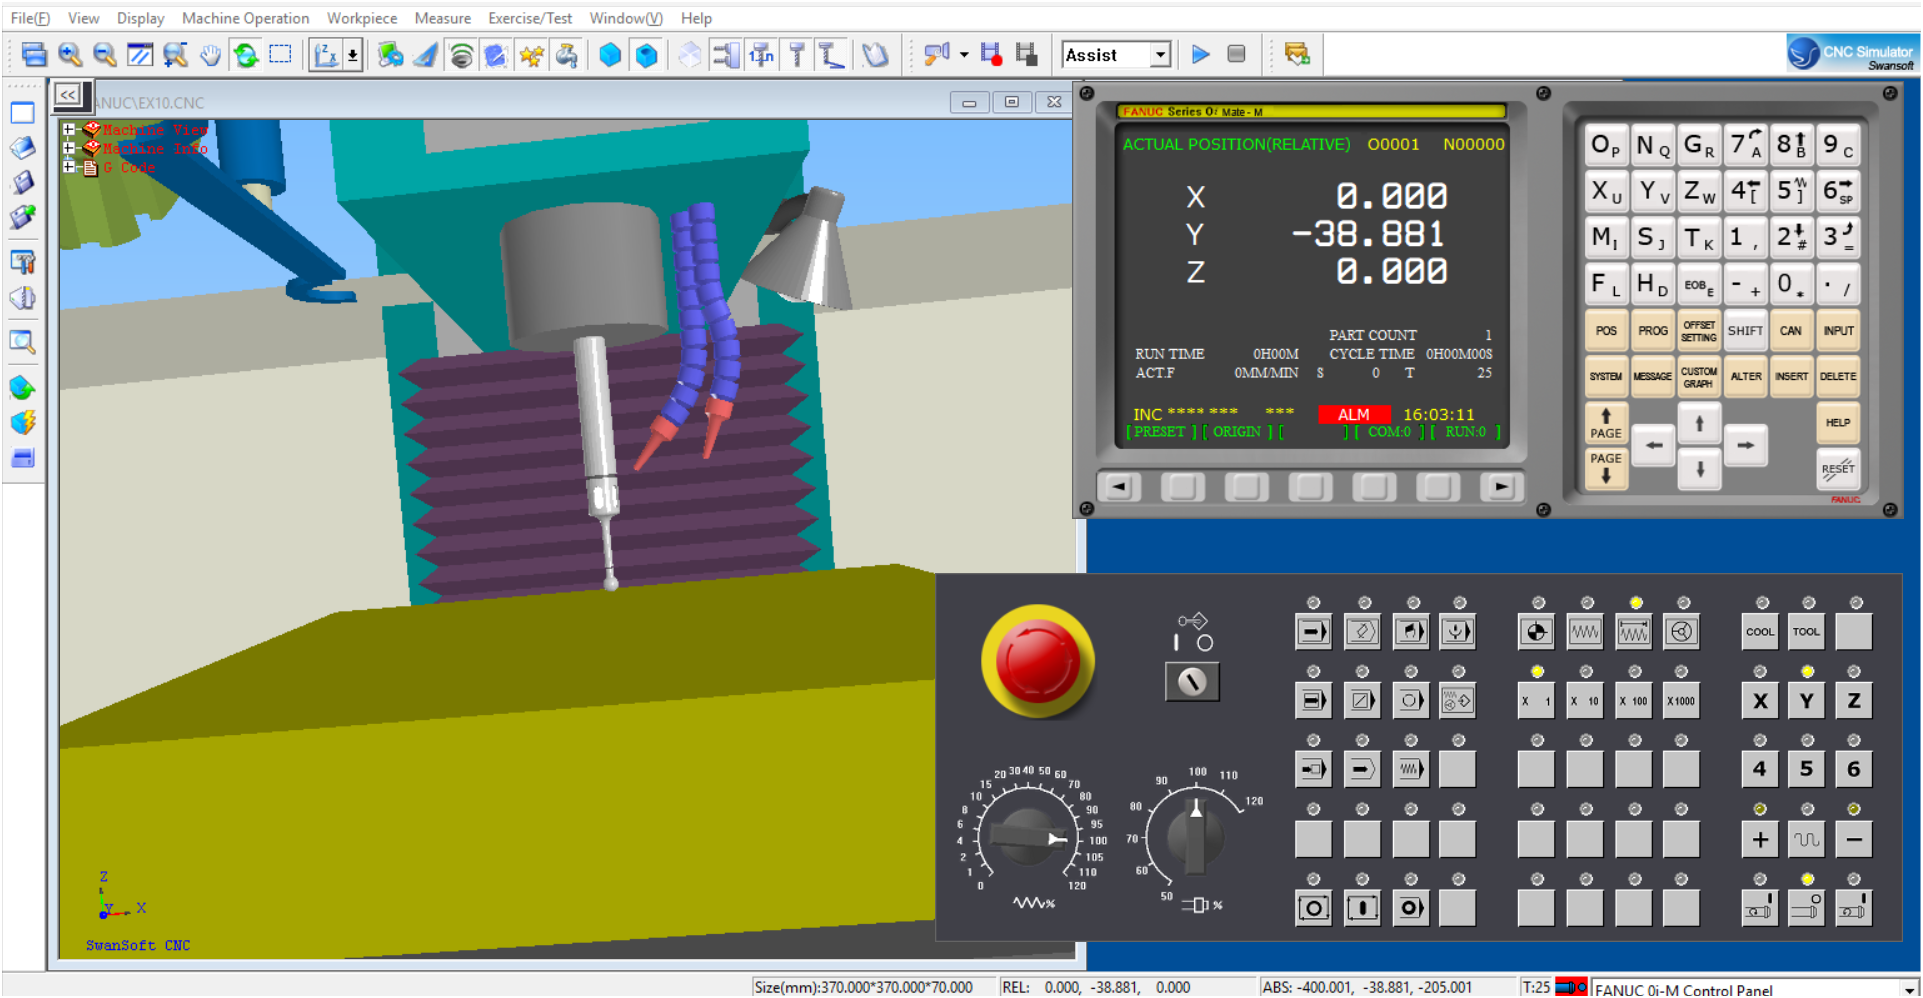Viewport: 1923px width, 998px height.
Task: Open the Measure menu
Action: tap(443, 18)
